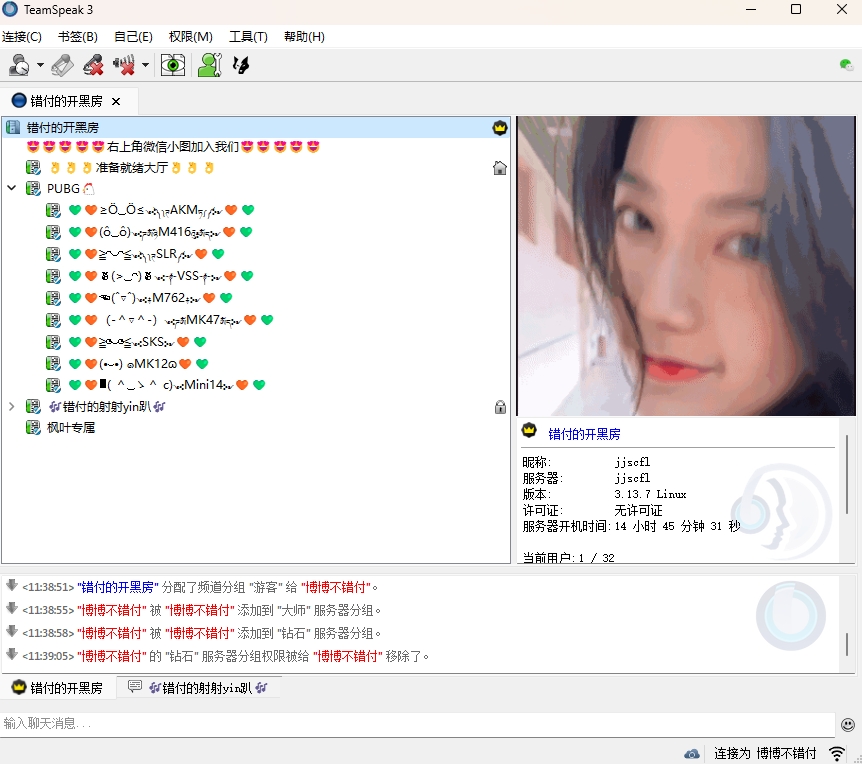This screenshot has height=764, width=862.
Task: Select the 枫叶专属 channel
Action: (x=70, y=428)
